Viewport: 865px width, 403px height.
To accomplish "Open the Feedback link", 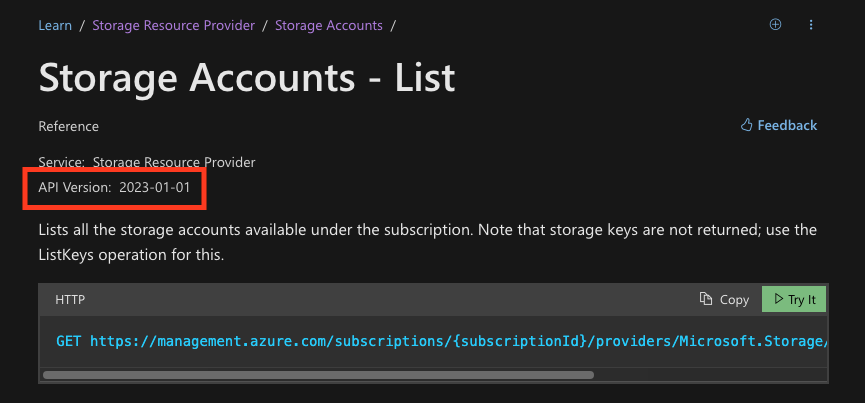I will coord(787,125).
